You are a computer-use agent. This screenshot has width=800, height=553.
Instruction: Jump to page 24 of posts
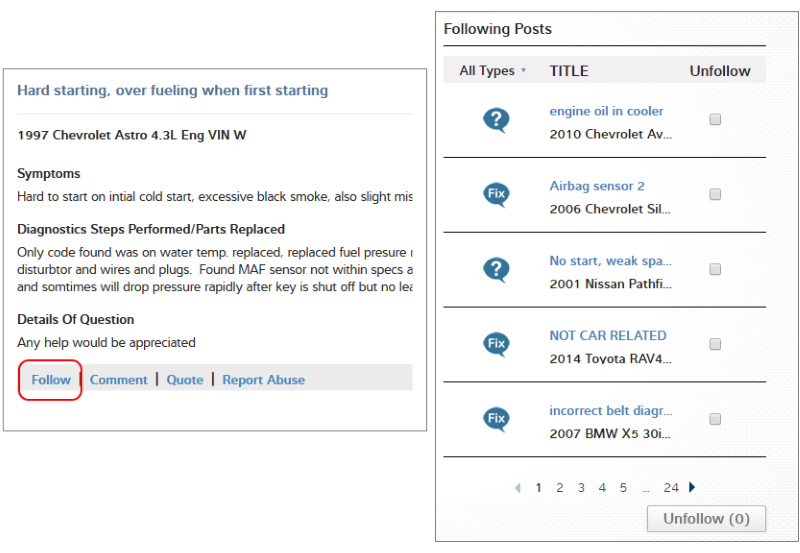coord(671,488)
